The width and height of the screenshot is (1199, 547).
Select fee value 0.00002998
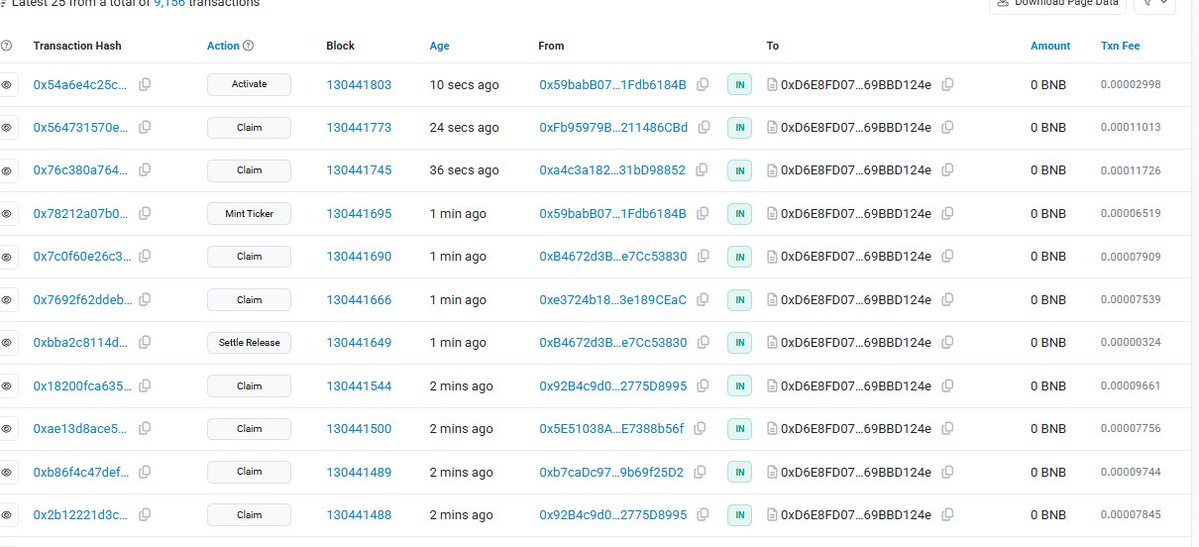(1130, 84)
